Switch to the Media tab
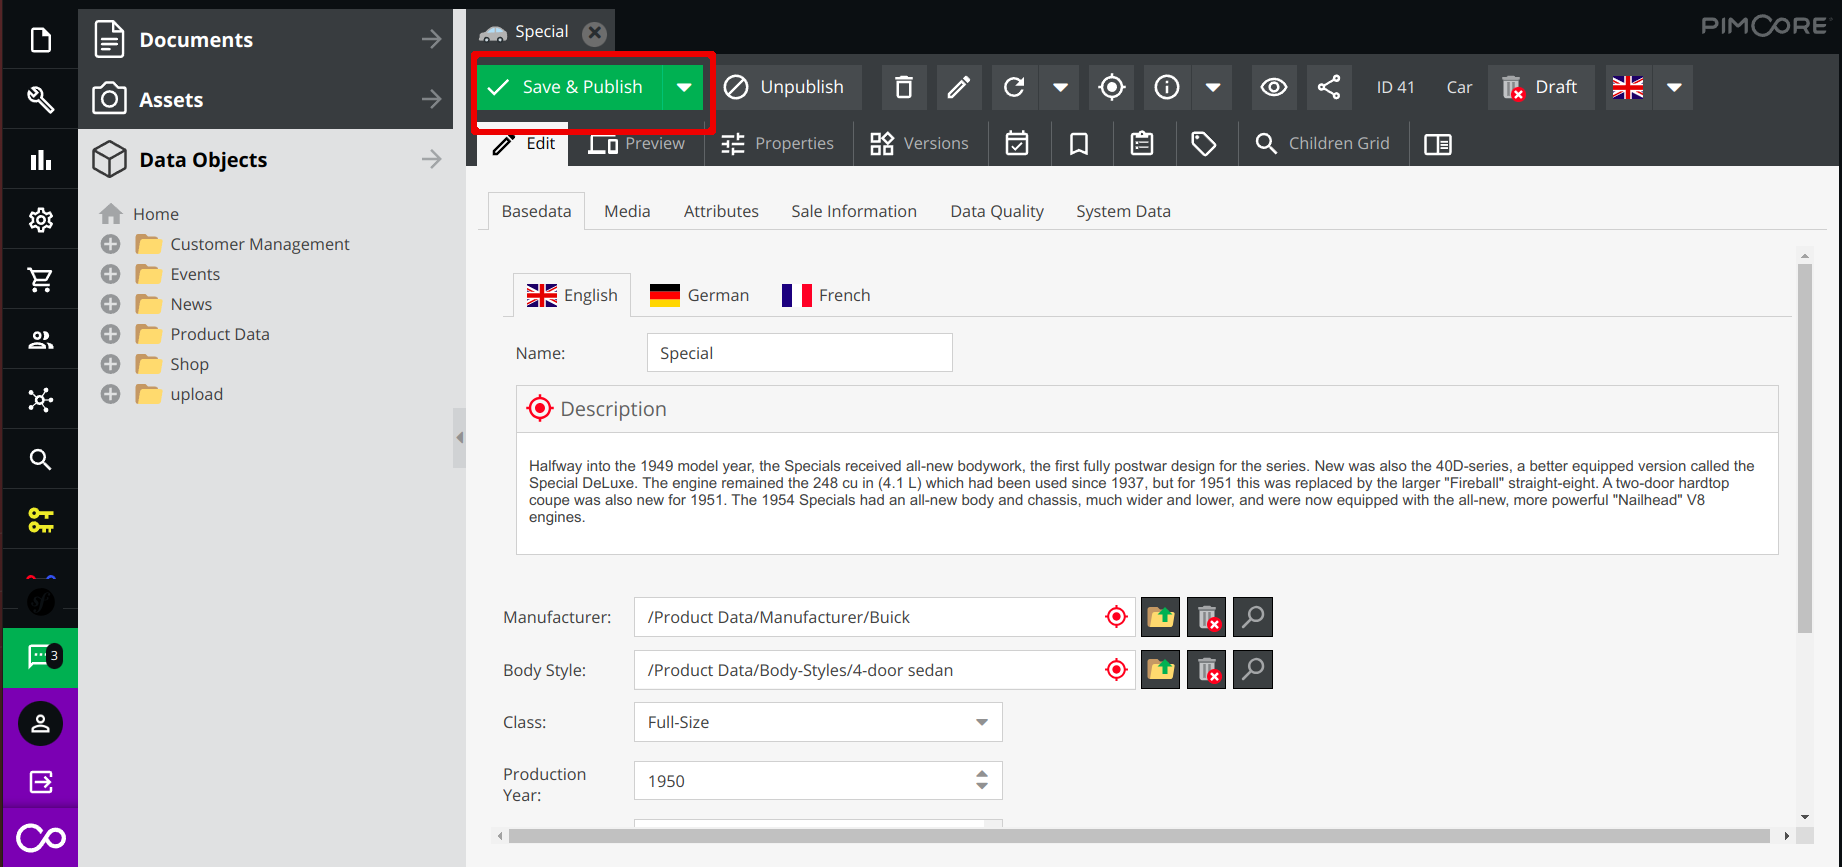Screen dimensions: 1842x867 627,211
